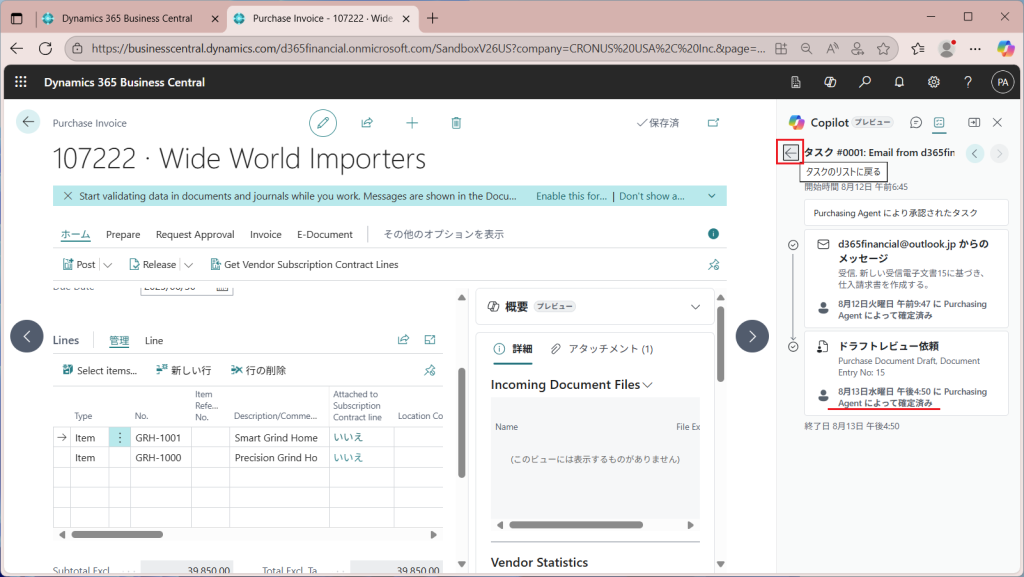The image size is (1024, 577).
Task: Switch to the ホーム tab
Action: tap(75, 234)
